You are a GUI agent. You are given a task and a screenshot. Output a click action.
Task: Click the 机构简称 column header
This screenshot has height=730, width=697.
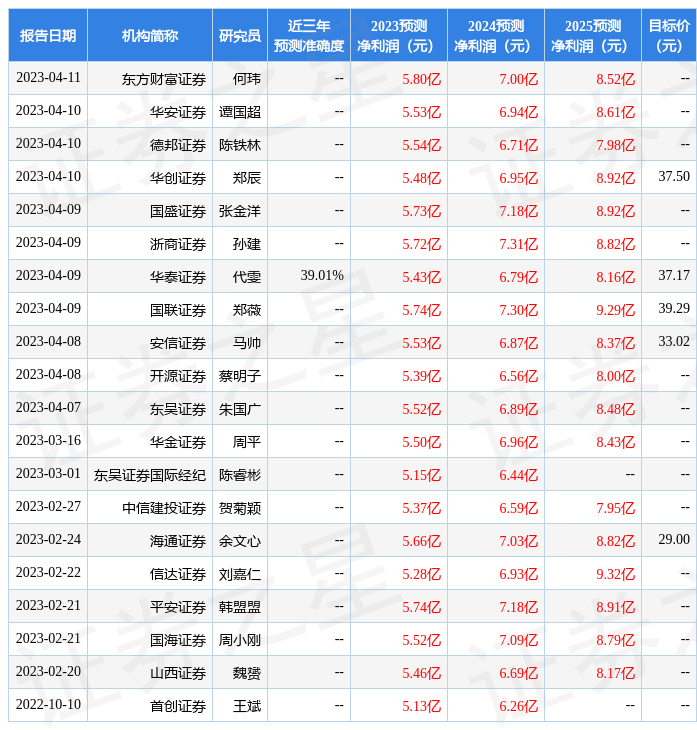[150, 36]
